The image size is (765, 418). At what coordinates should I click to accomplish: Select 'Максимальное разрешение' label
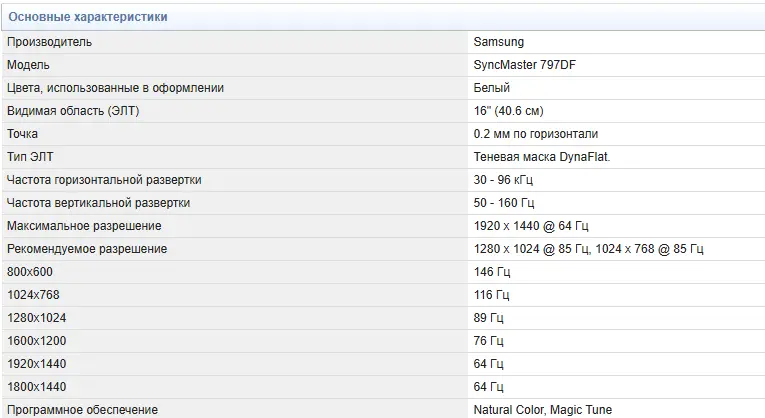(84, 226)
